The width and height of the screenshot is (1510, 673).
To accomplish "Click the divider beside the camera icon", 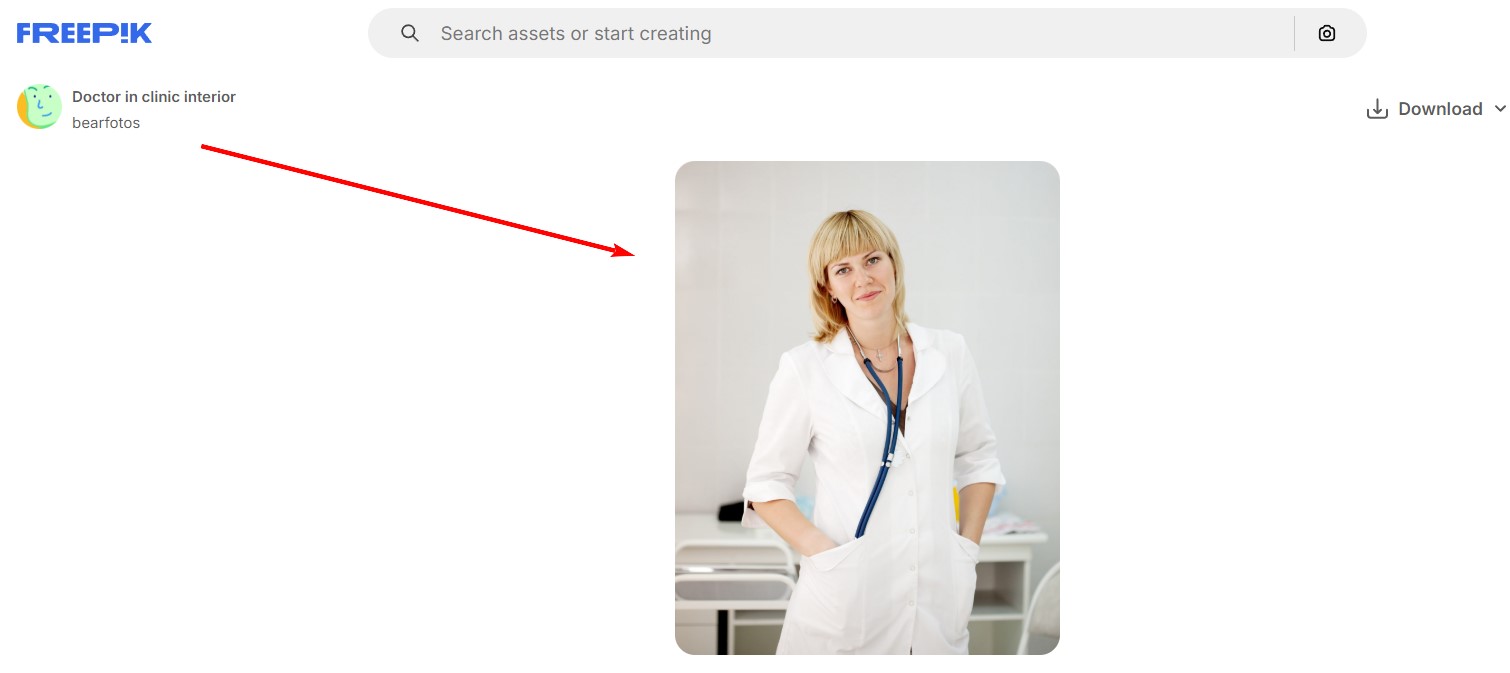I will (x=1294, y=33).
